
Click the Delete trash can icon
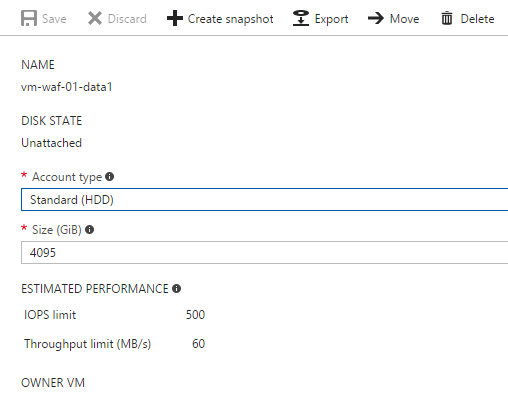pyautogui.click(x=447, y=18)
